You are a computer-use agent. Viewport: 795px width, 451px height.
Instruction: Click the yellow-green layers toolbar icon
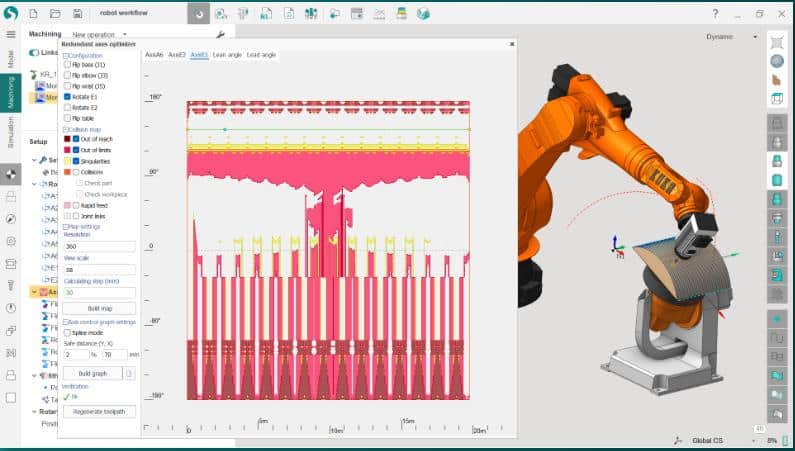402,14
